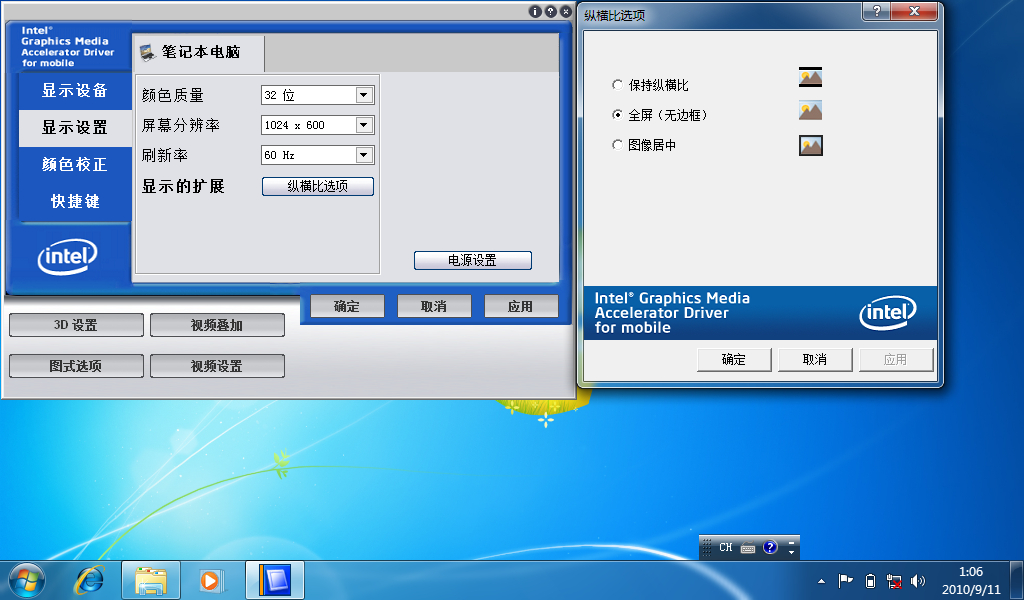Click 取消 in 纵横比选项 dialog

tap(815, 360)
